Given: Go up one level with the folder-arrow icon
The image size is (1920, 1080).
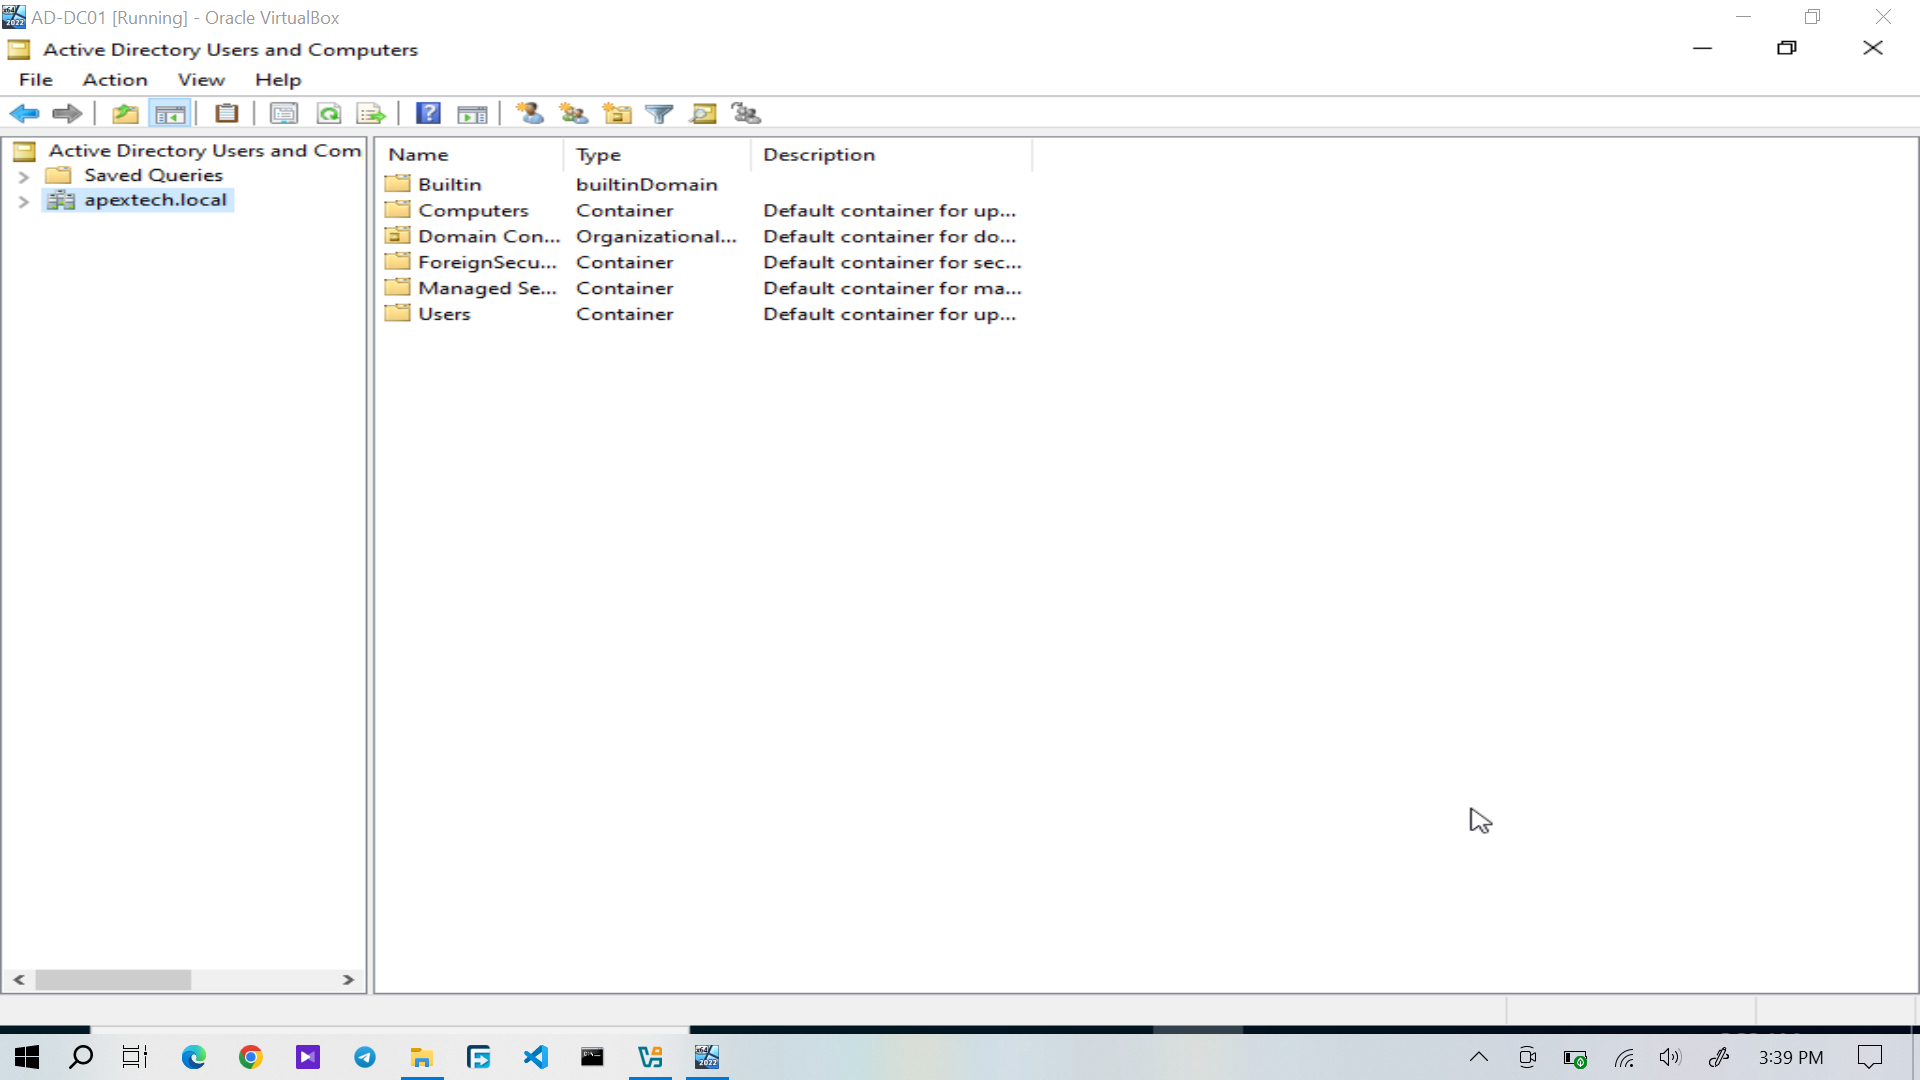Looking at the screenshot, I should pos(125,114).
